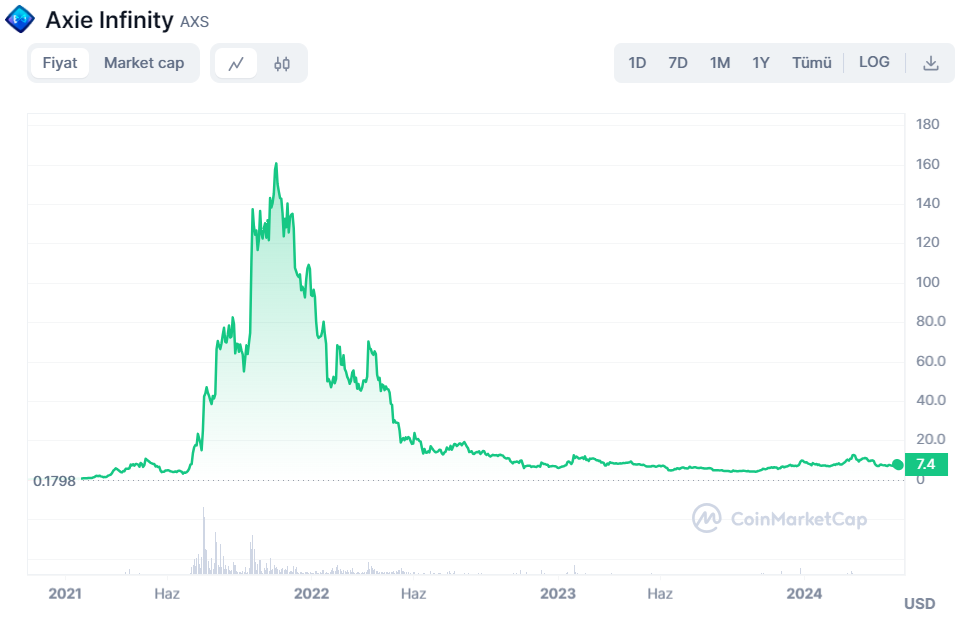This screenshot has width=961, height=618.
Task: Click the current price 7.4 label
Action: click(925, 464)
